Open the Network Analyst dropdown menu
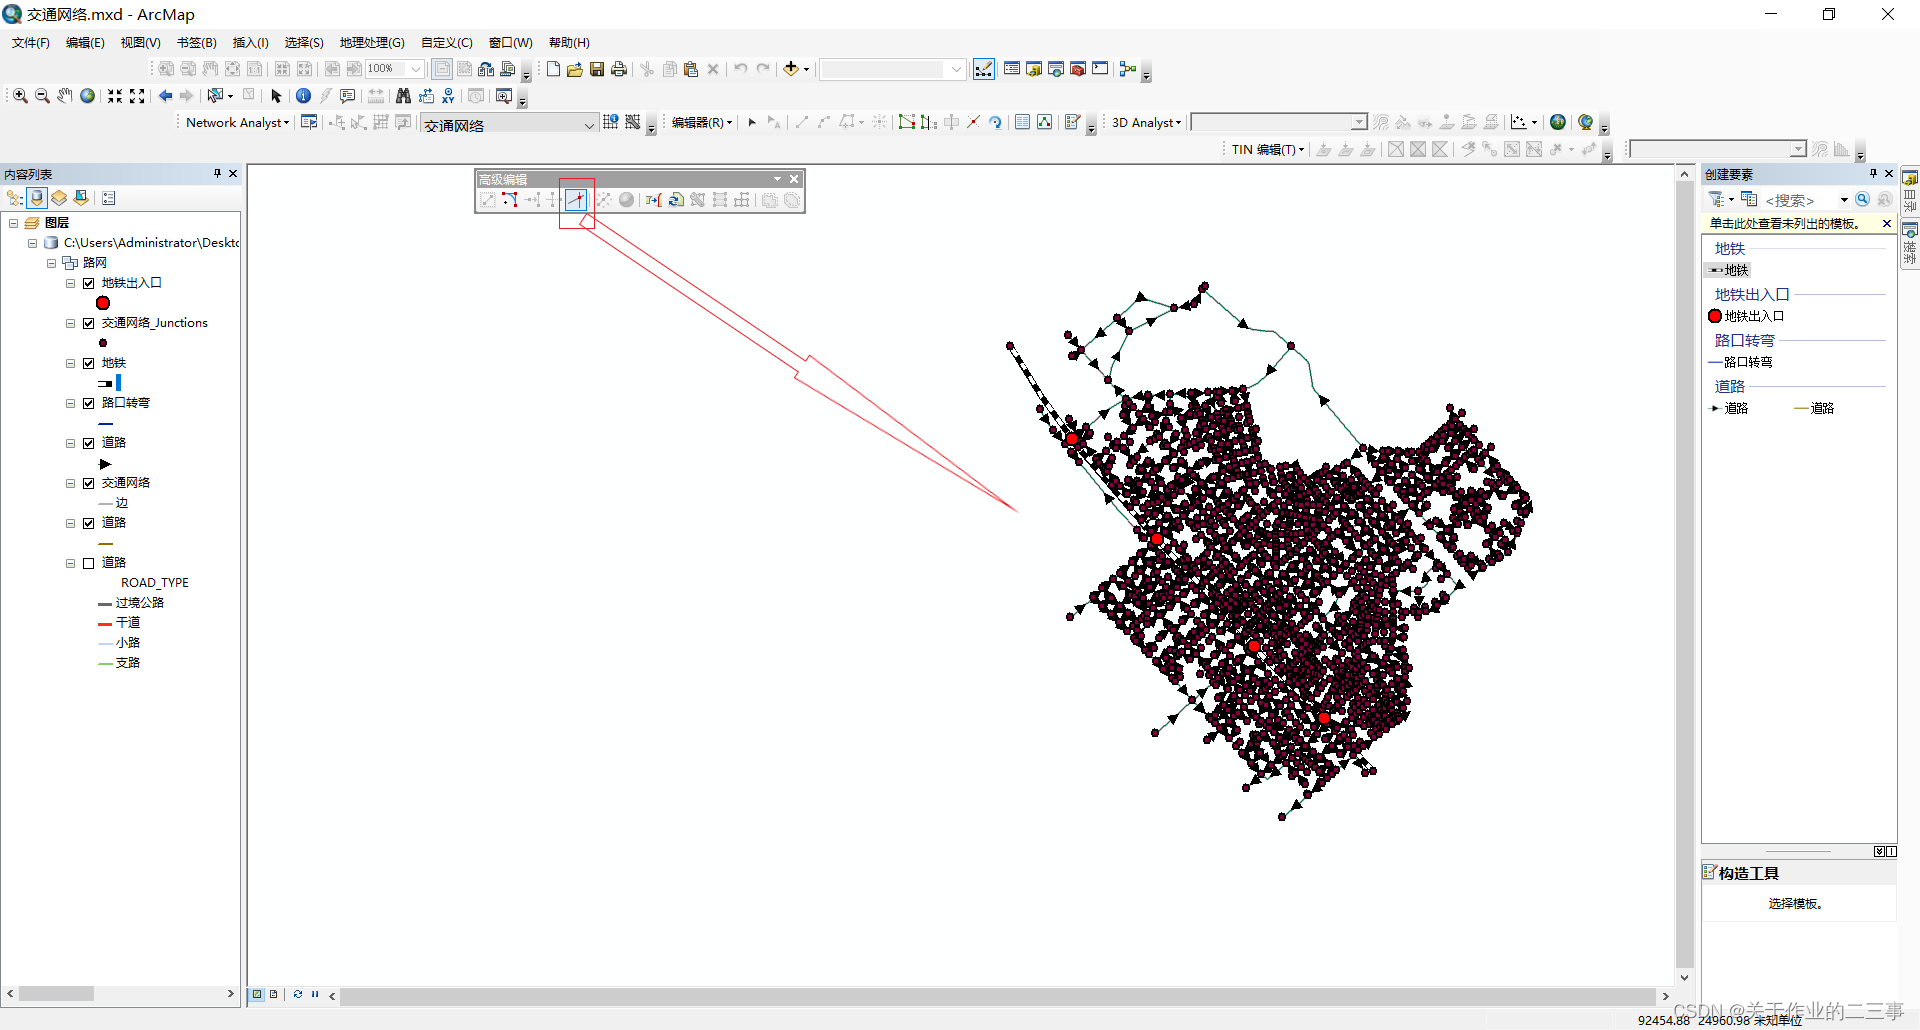Image resolution: width=1920 pixels, height=1030 pixels. click(238, 122)
